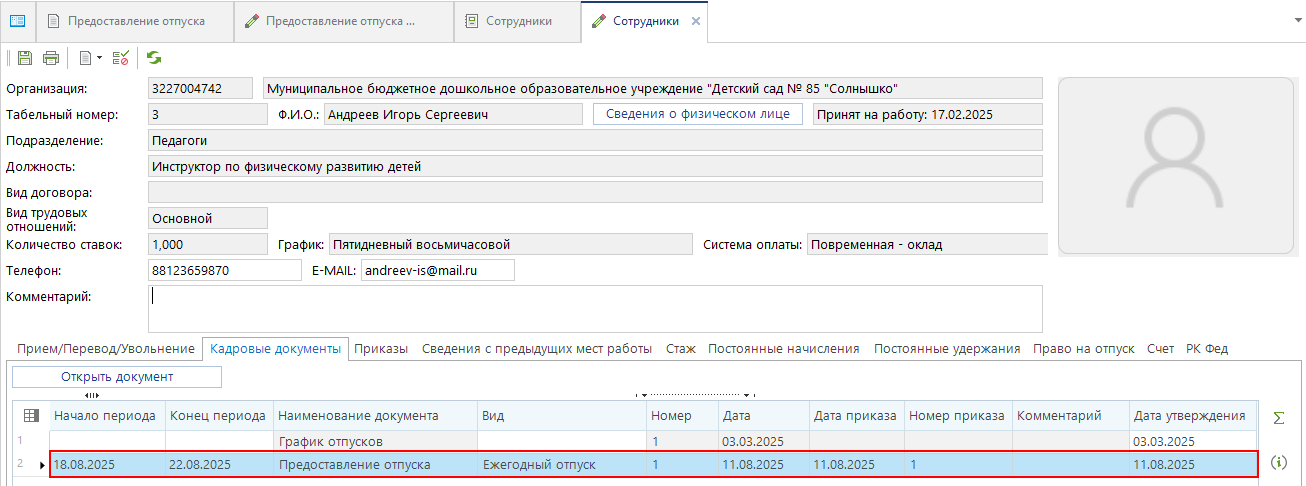Switch to Предоставление отпуска edit tab
1306x486 pixels.
coord(343,21)
